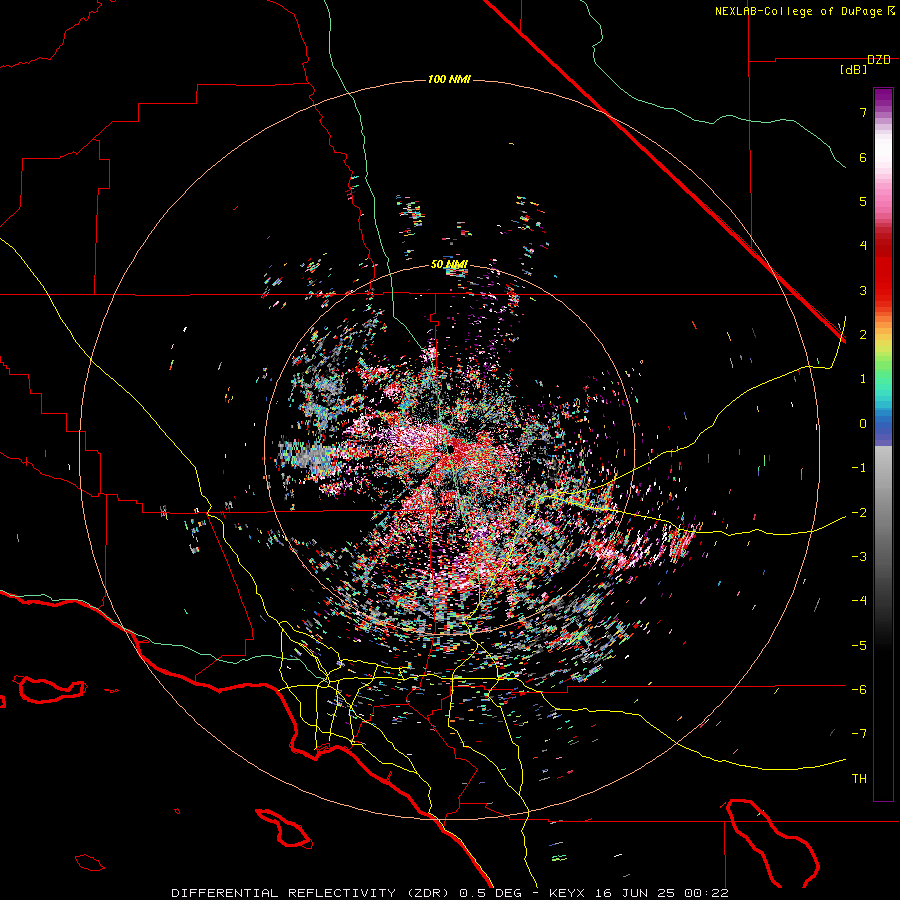The width and height of the screenshot is (900, 900).
Task: Click the 50 NMI range ring label
Action: point(449,265)
